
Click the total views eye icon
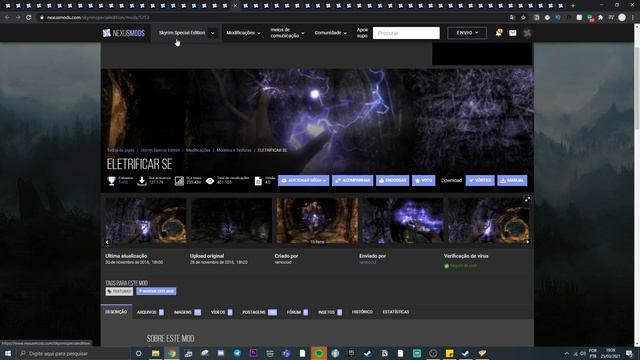coord(210,181)
